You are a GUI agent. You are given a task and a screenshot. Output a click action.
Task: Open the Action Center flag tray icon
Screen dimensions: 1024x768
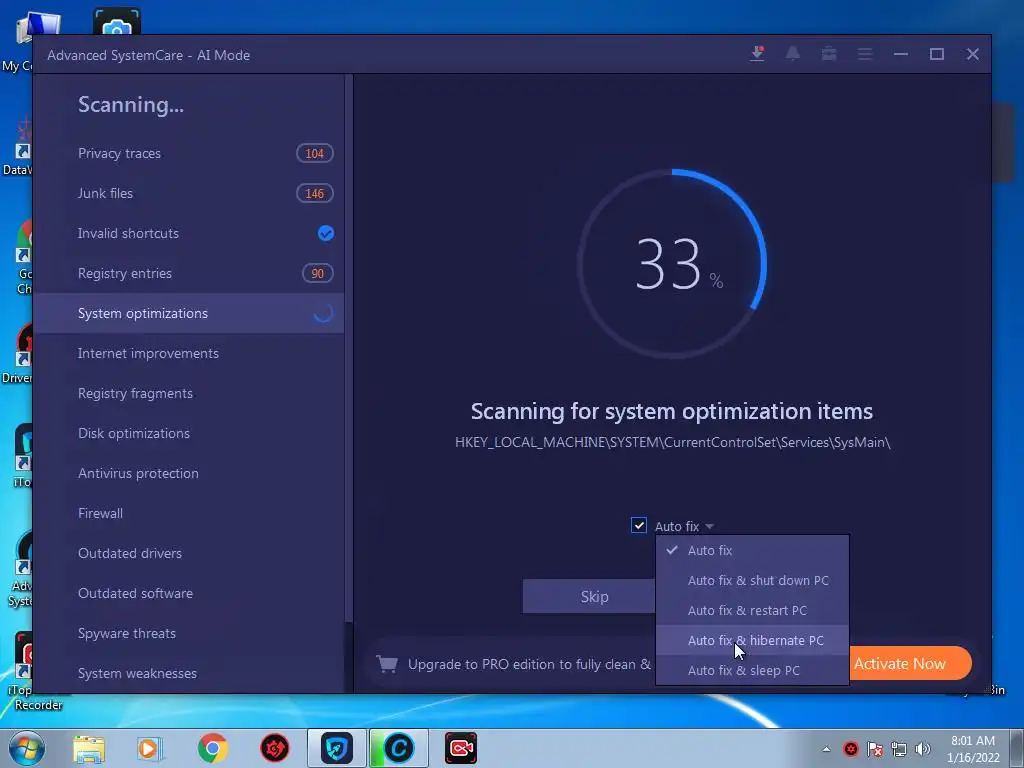[875, 749]
